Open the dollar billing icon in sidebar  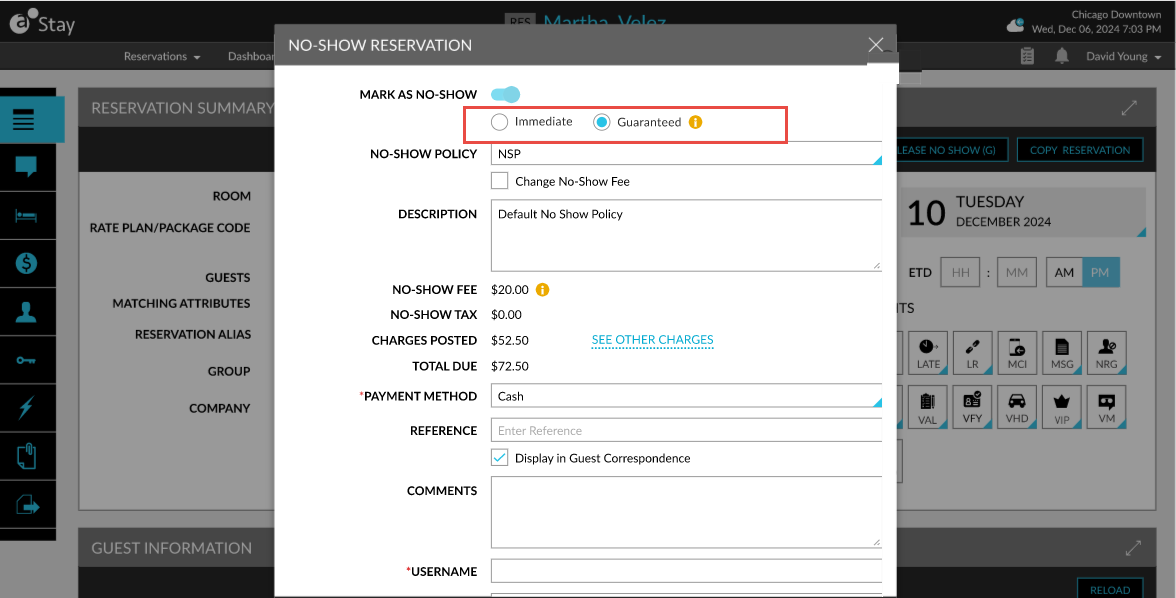click(x=26, y=263)
